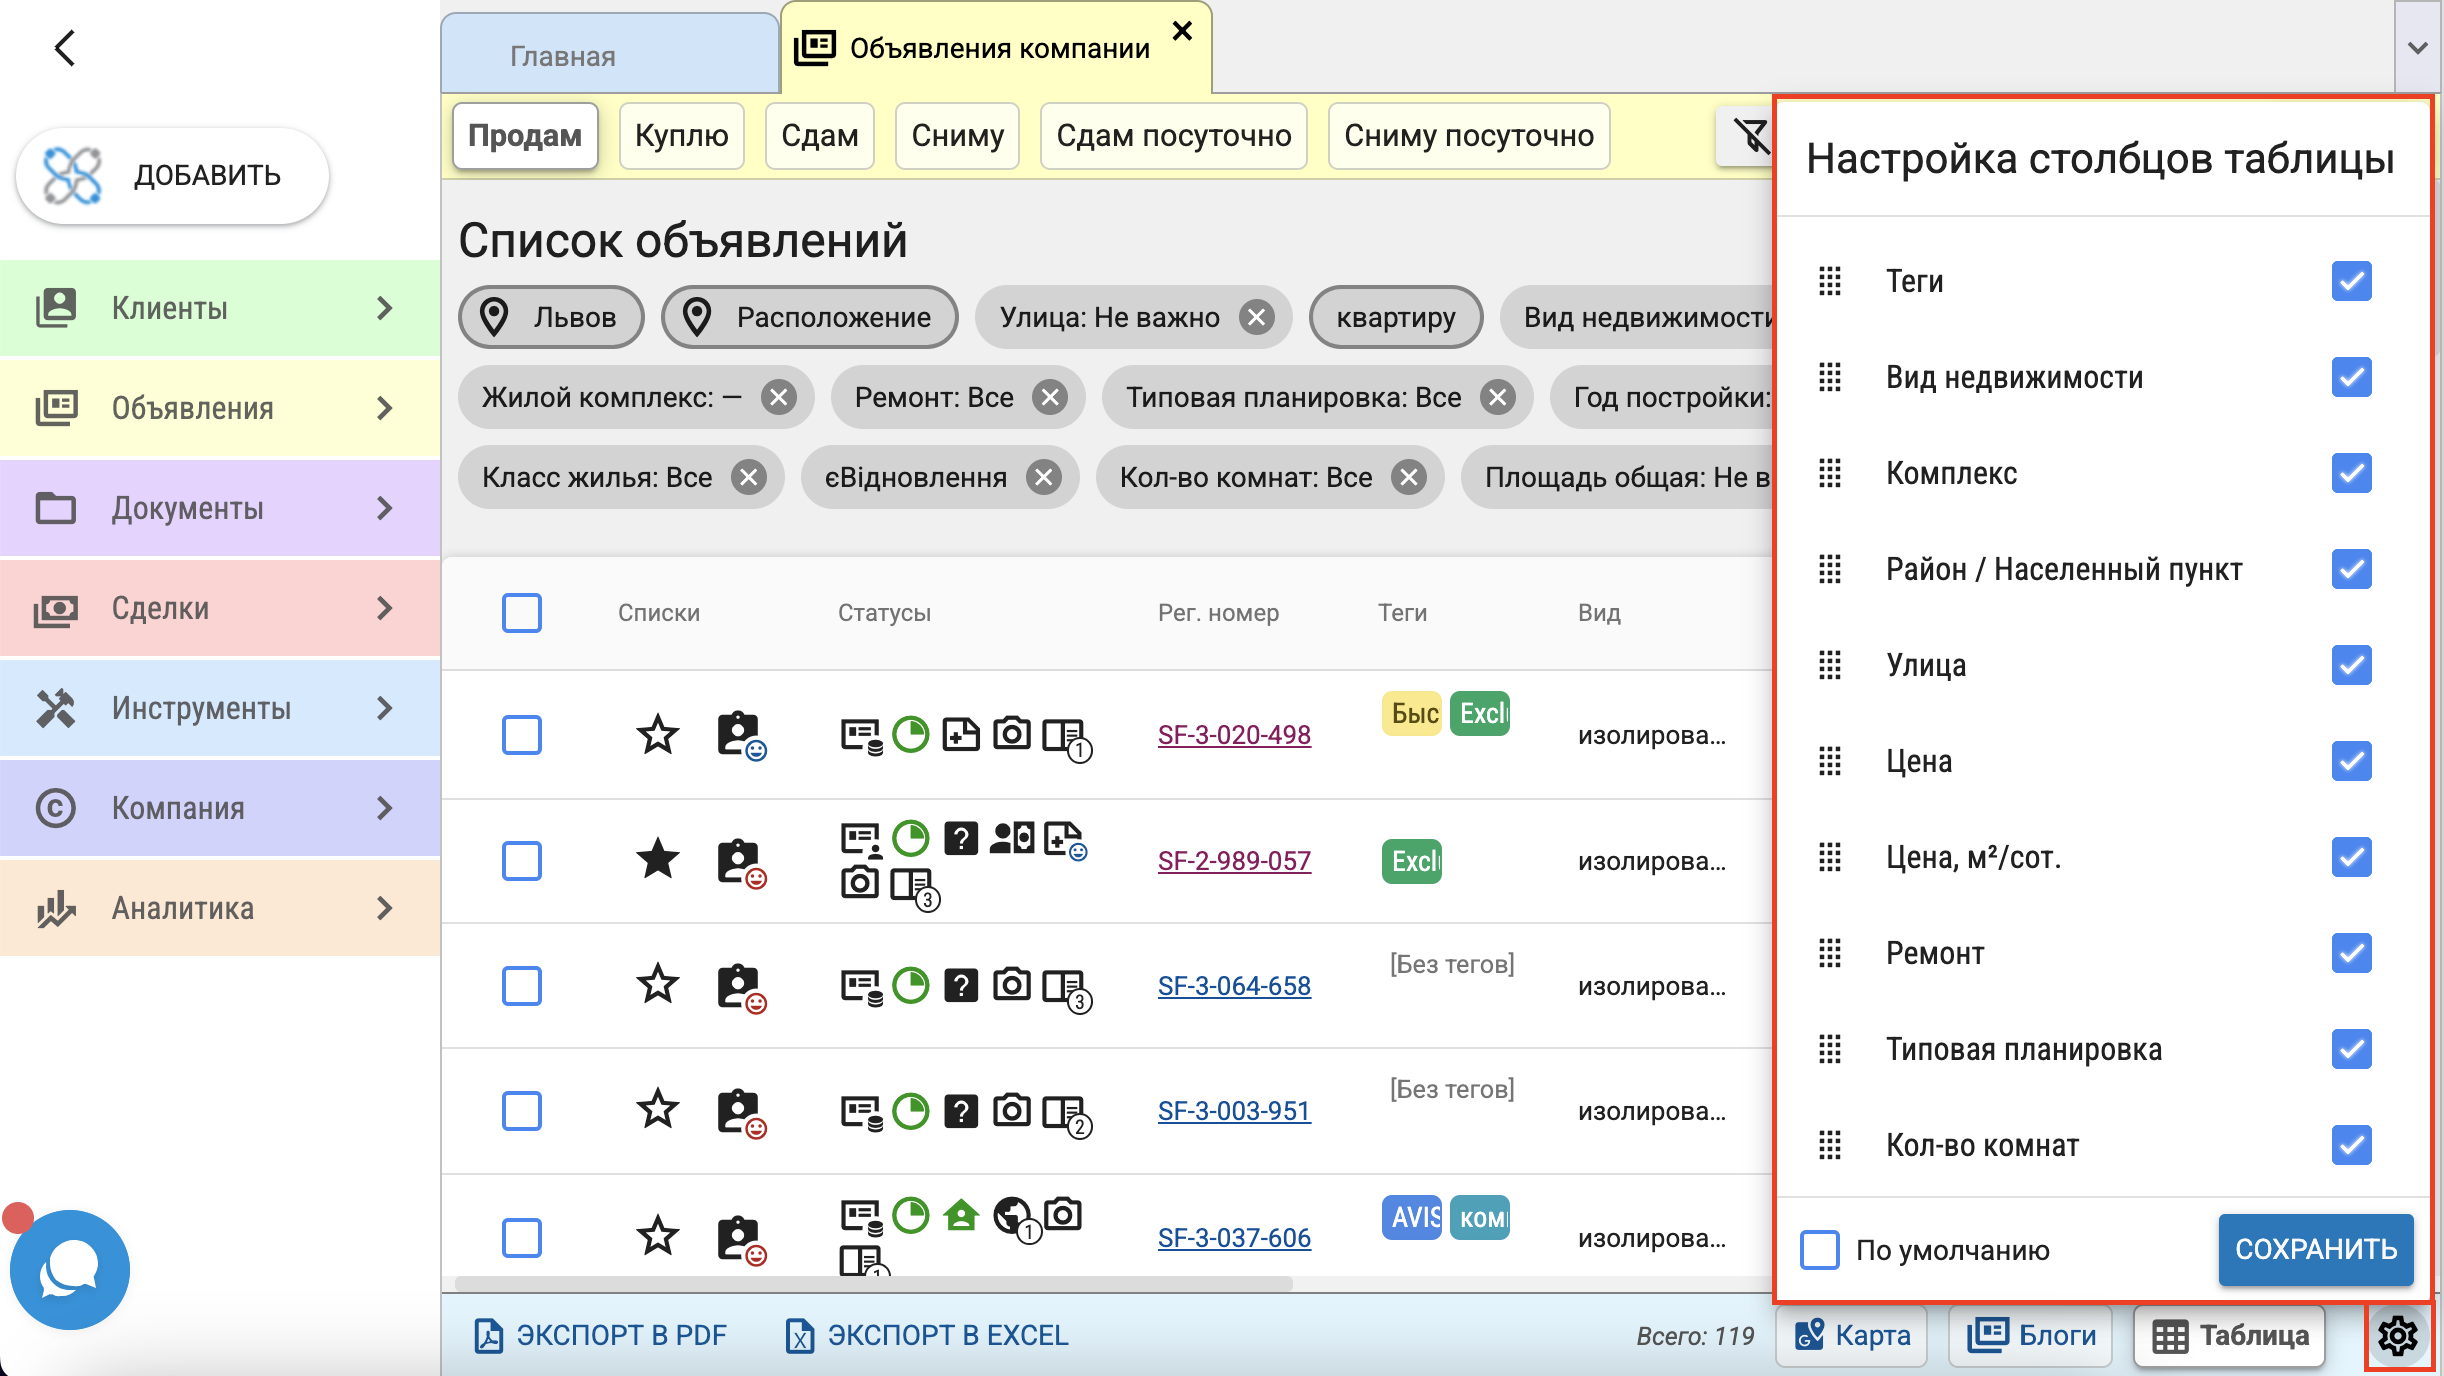The width and height of the screenshot is (2444, 1376).
Task: Enable the По умолчанию checkbox
Action: point(1819,1249)
